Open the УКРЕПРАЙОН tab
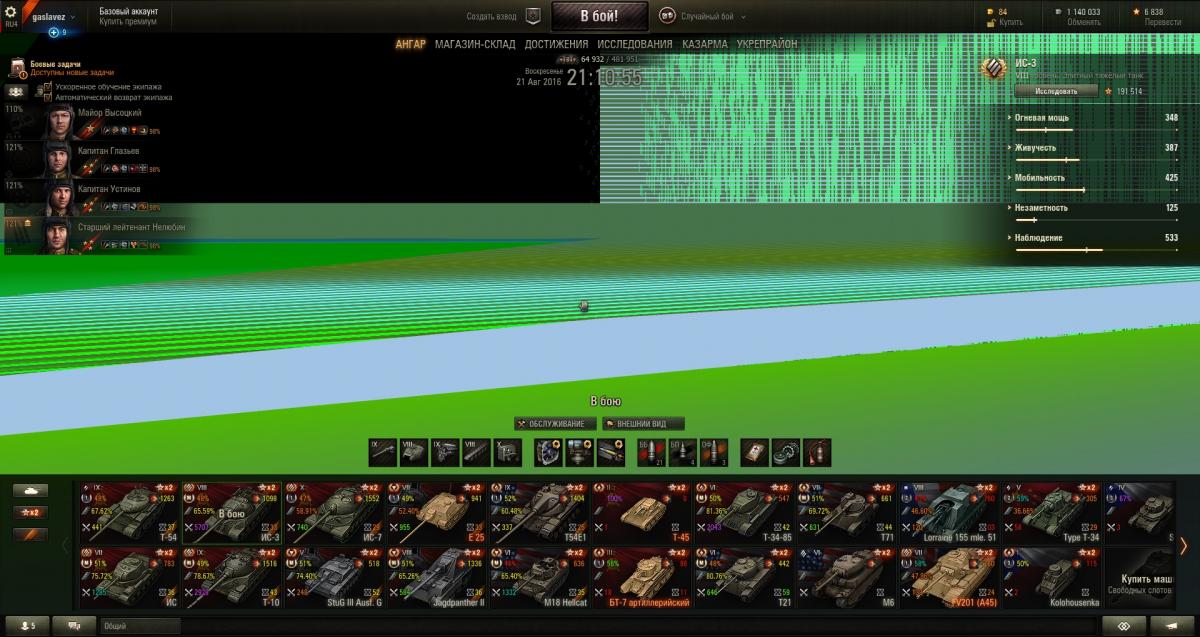The width and height of the screenshot is (1200, 637). [767, 45]
